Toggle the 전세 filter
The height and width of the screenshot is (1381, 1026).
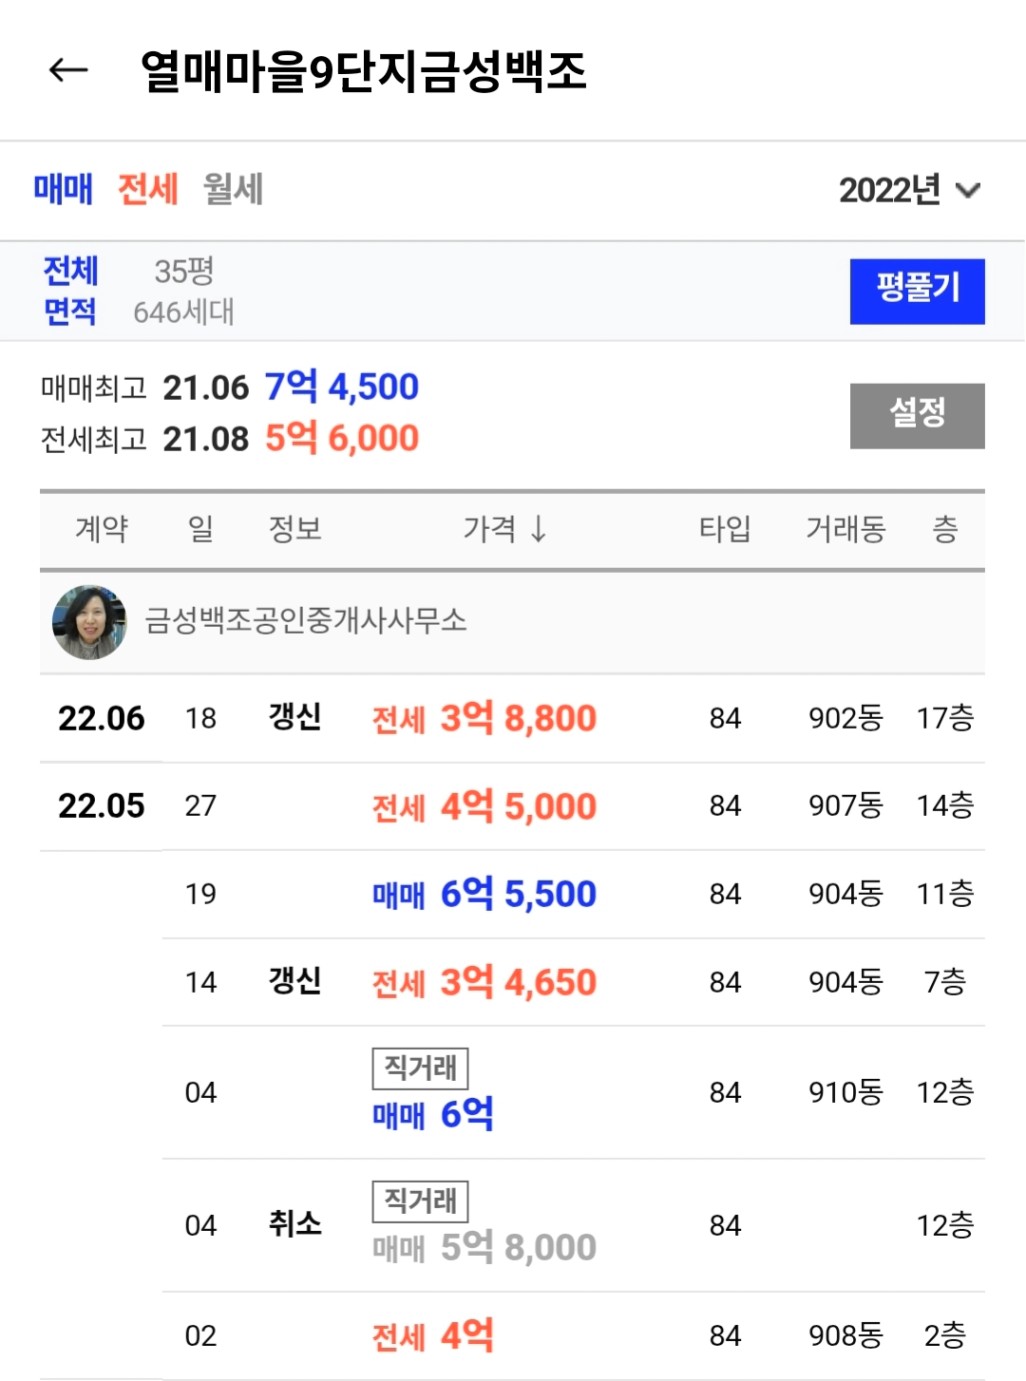pyautogui.click(x=147, y=188)
